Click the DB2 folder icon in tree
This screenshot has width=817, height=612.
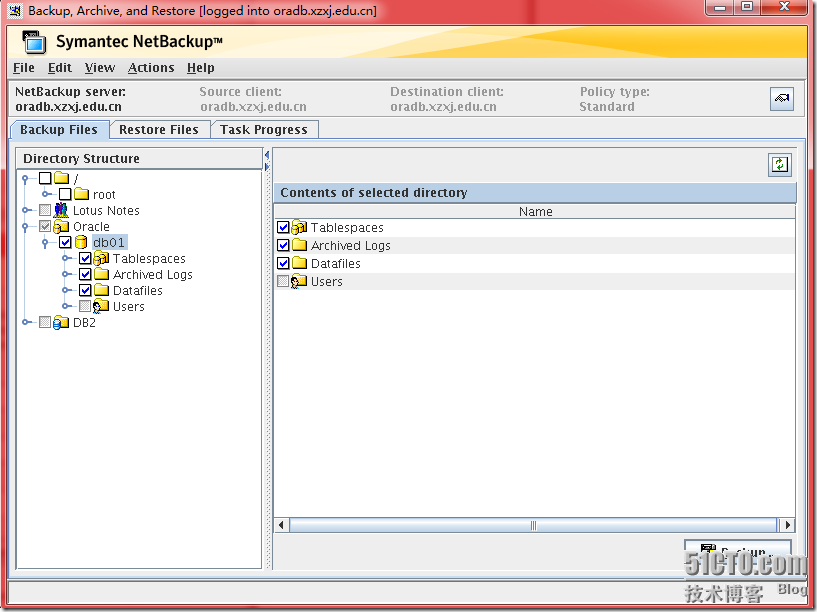[61, 322]
